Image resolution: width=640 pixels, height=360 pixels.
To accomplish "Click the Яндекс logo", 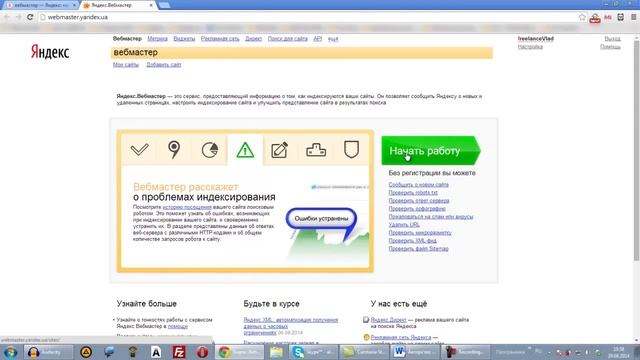I will (50, 52).
